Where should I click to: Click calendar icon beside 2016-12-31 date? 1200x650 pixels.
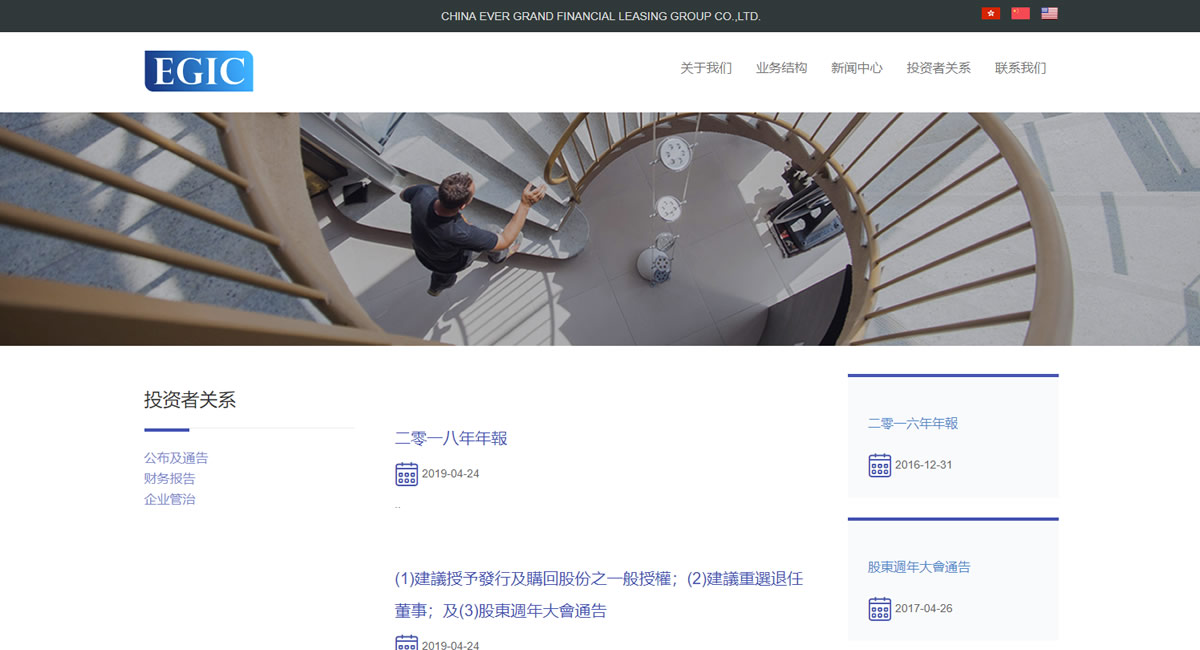[x=879, y=465]
